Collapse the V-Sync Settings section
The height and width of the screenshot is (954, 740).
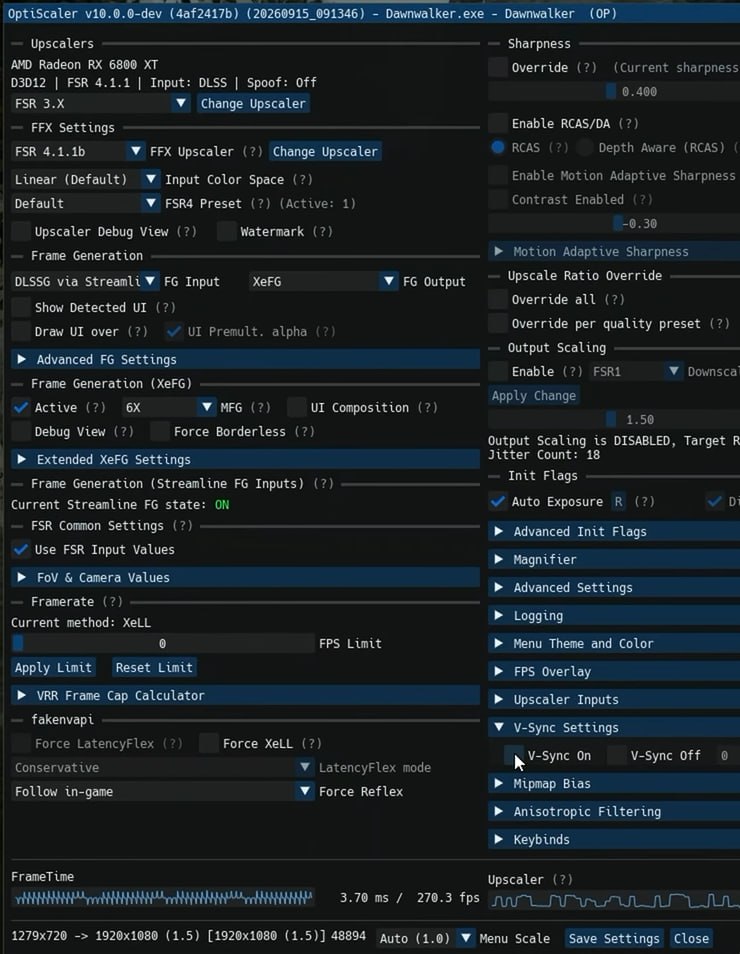coord(614,727)
